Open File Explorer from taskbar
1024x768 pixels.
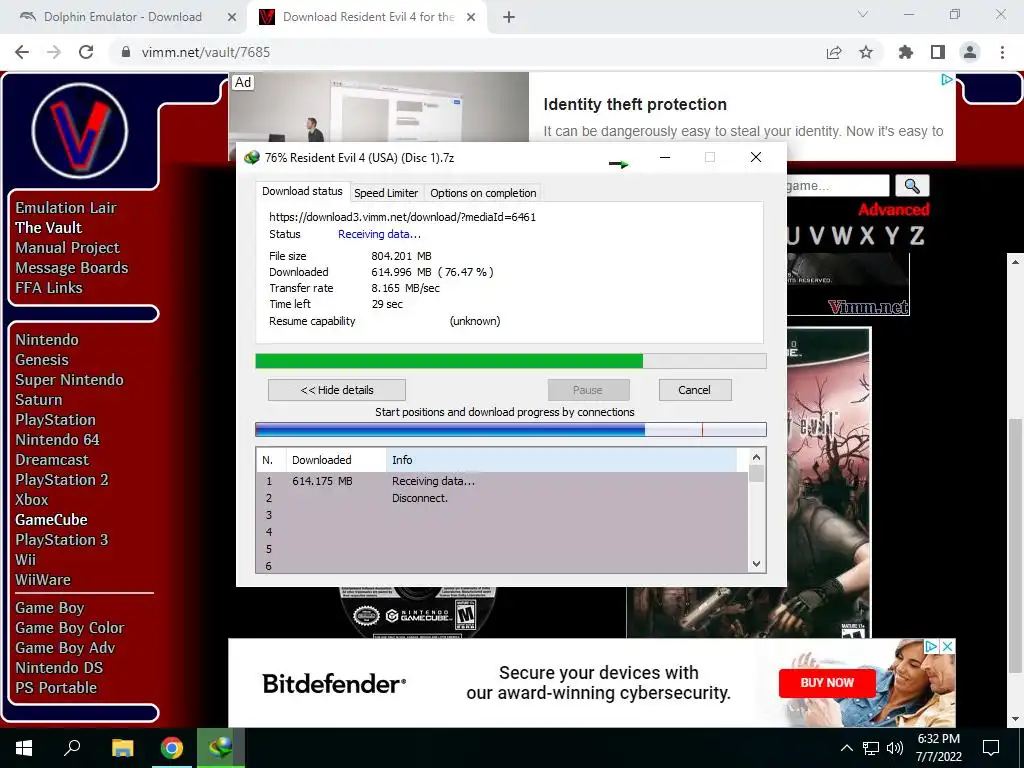pyautogui.click(x=122, y=748)
